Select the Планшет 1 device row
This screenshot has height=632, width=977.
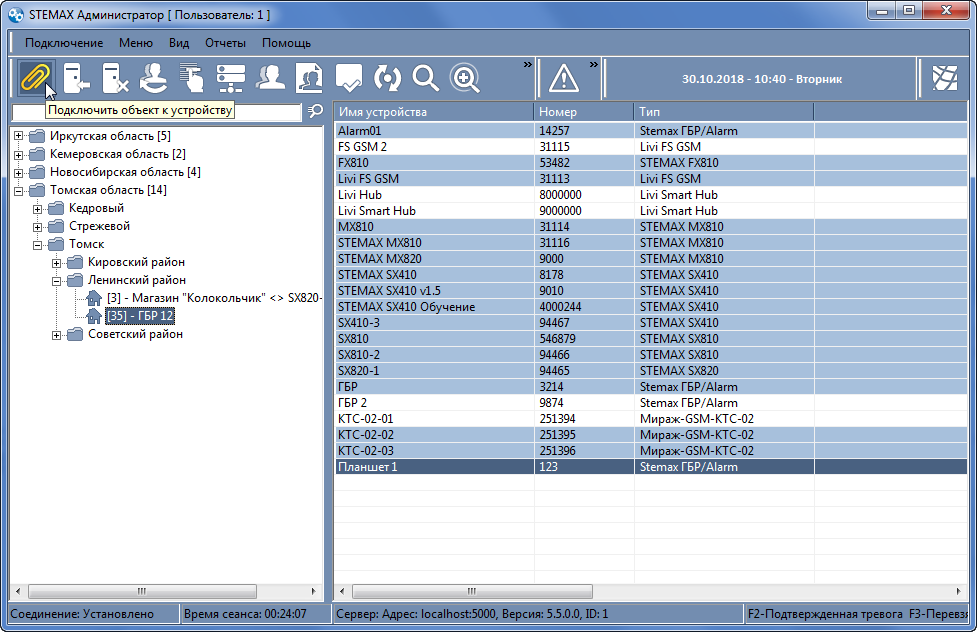tap(651, 467)
